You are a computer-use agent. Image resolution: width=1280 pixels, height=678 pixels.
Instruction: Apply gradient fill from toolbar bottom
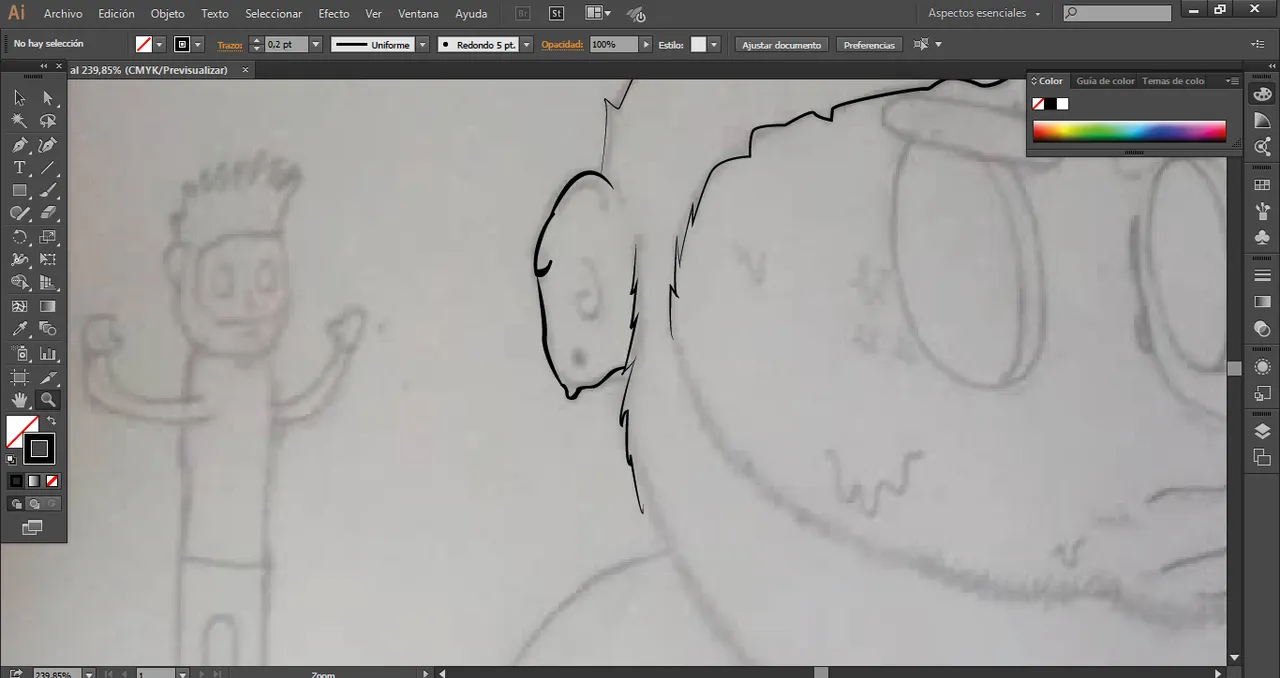pos(34,481)
